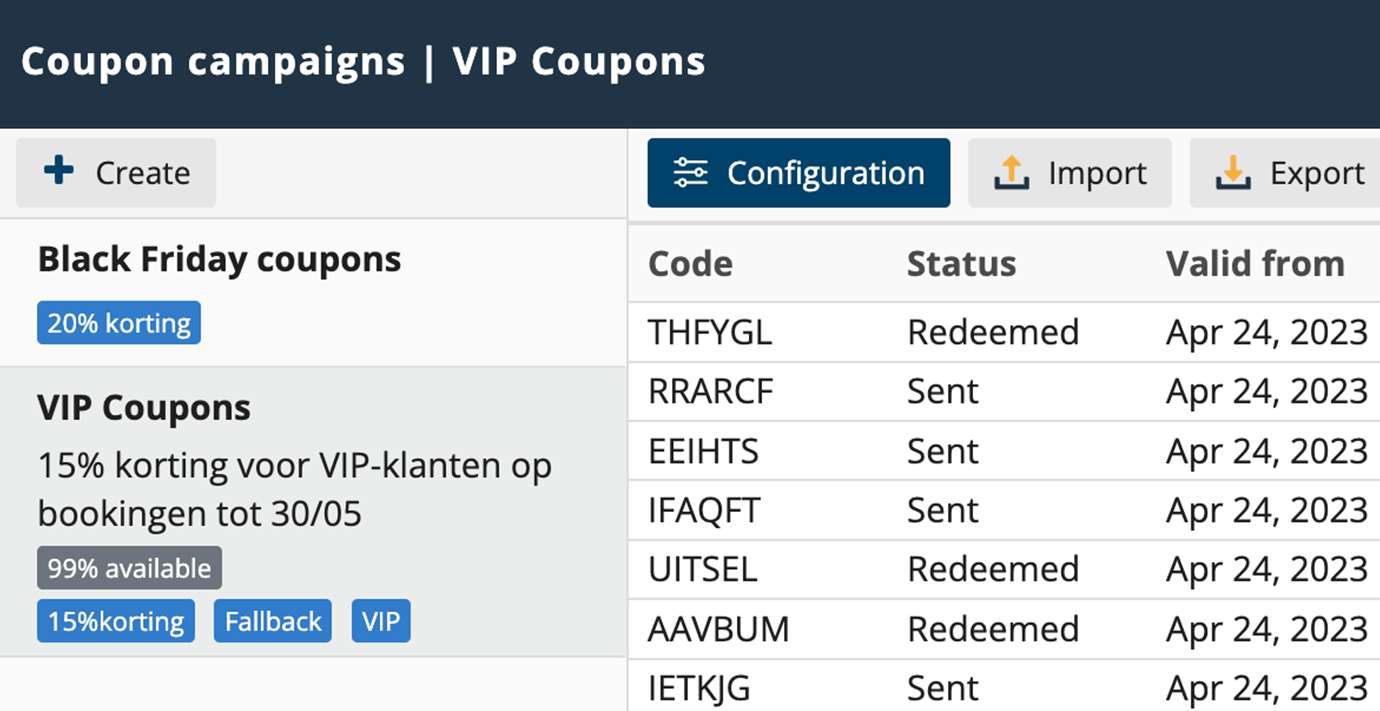Open the Configuration button

[798, 173]
